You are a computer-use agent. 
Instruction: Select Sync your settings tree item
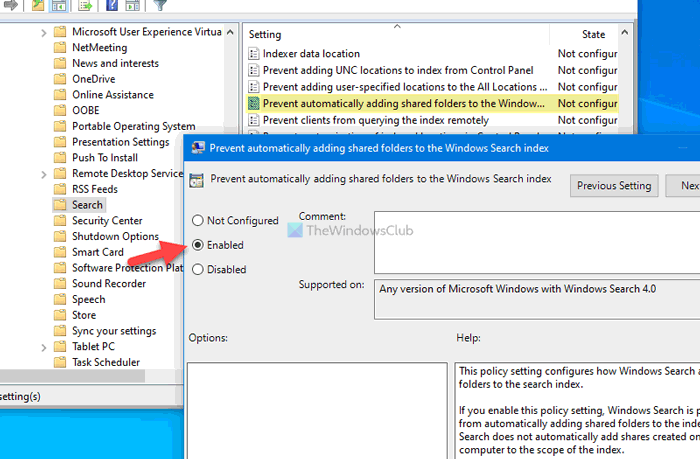(x=114, y=331)
